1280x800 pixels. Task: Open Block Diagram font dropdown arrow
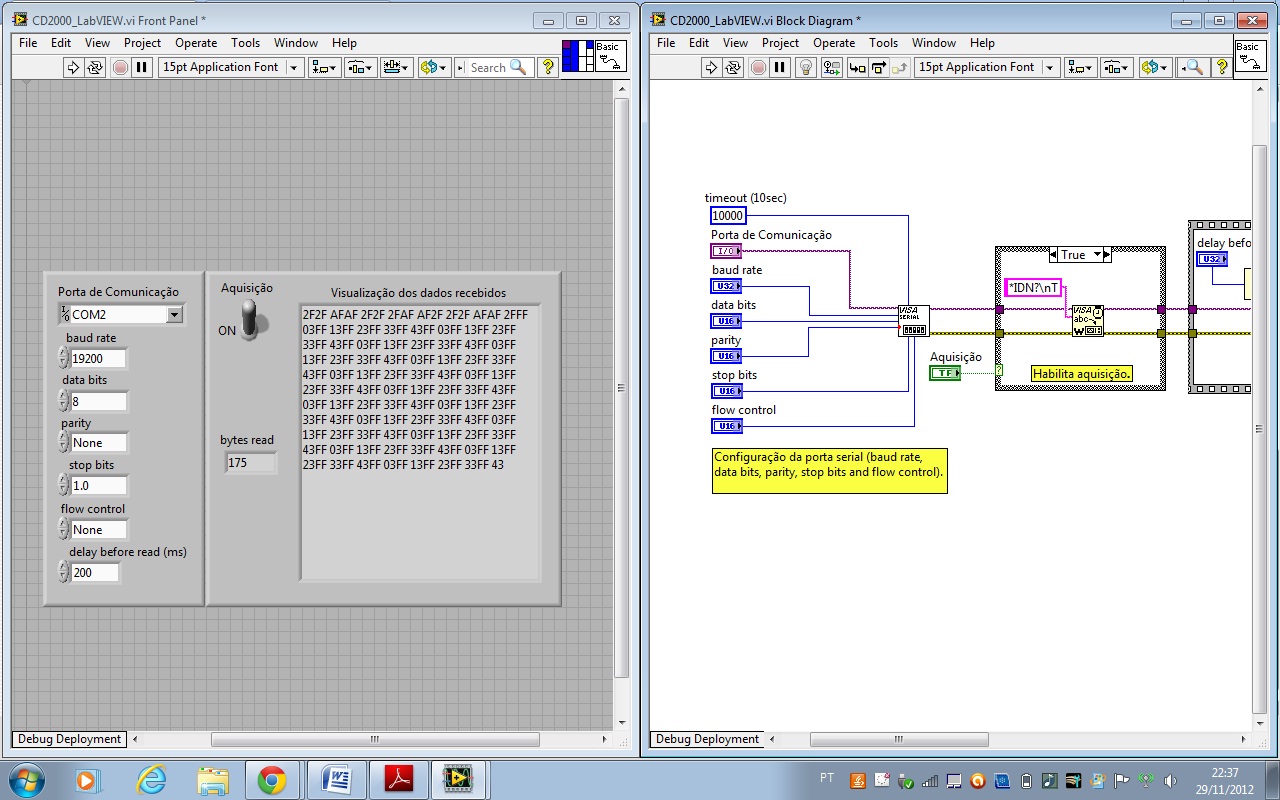(x=1050, y=67)
